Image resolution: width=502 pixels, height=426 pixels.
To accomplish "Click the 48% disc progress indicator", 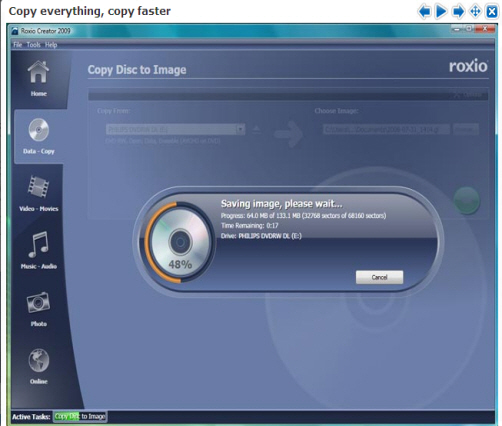I will tap(180, 242).
